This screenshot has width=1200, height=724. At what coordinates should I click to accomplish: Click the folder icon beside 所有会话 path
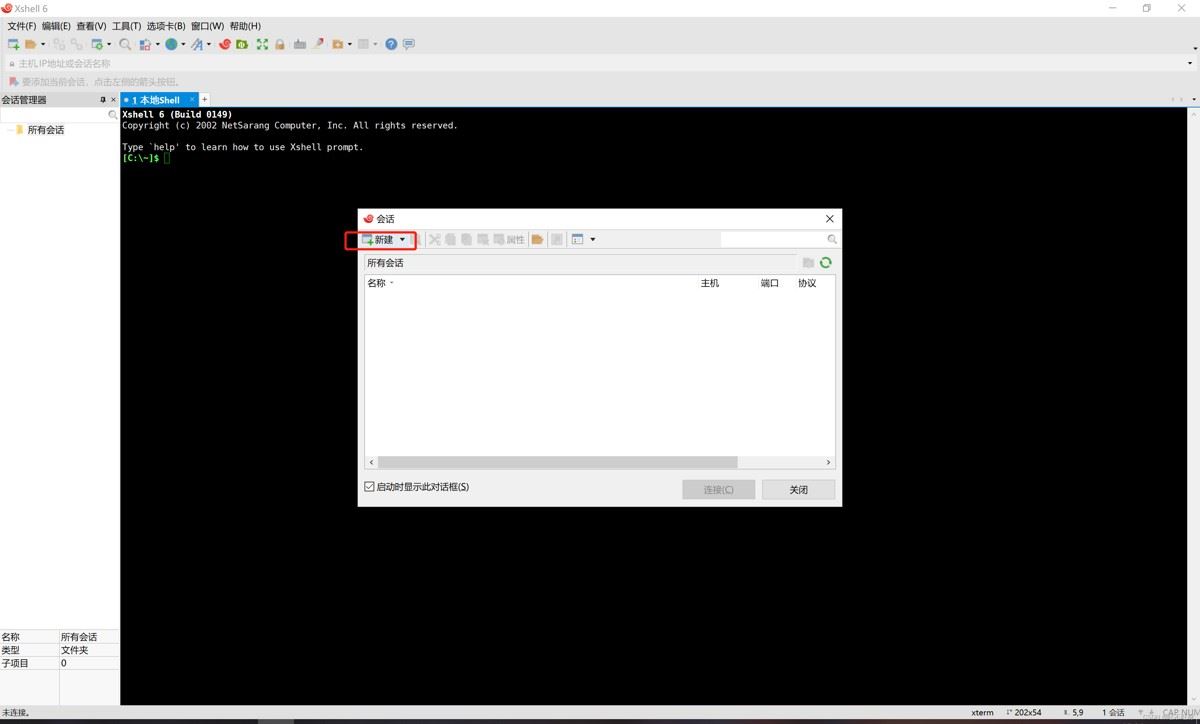coord(808,263)
